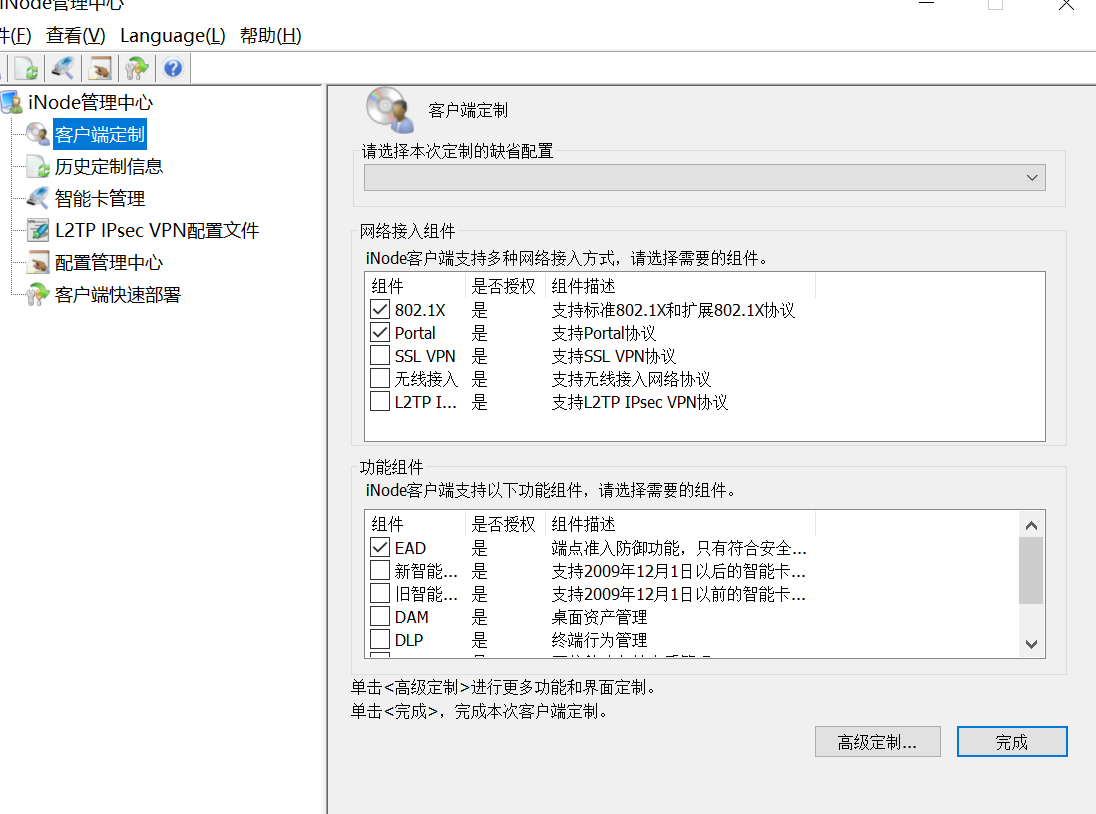Open help via the question mark icon
This screenshot has width=1096, height=814.
tap(173, 68)
